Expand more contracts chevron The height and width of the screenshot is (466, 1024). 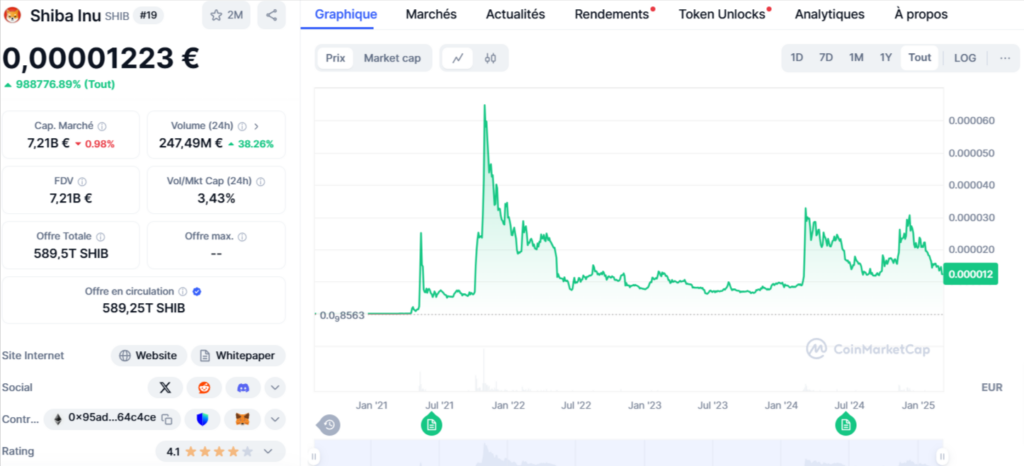(x=275, y=419)
